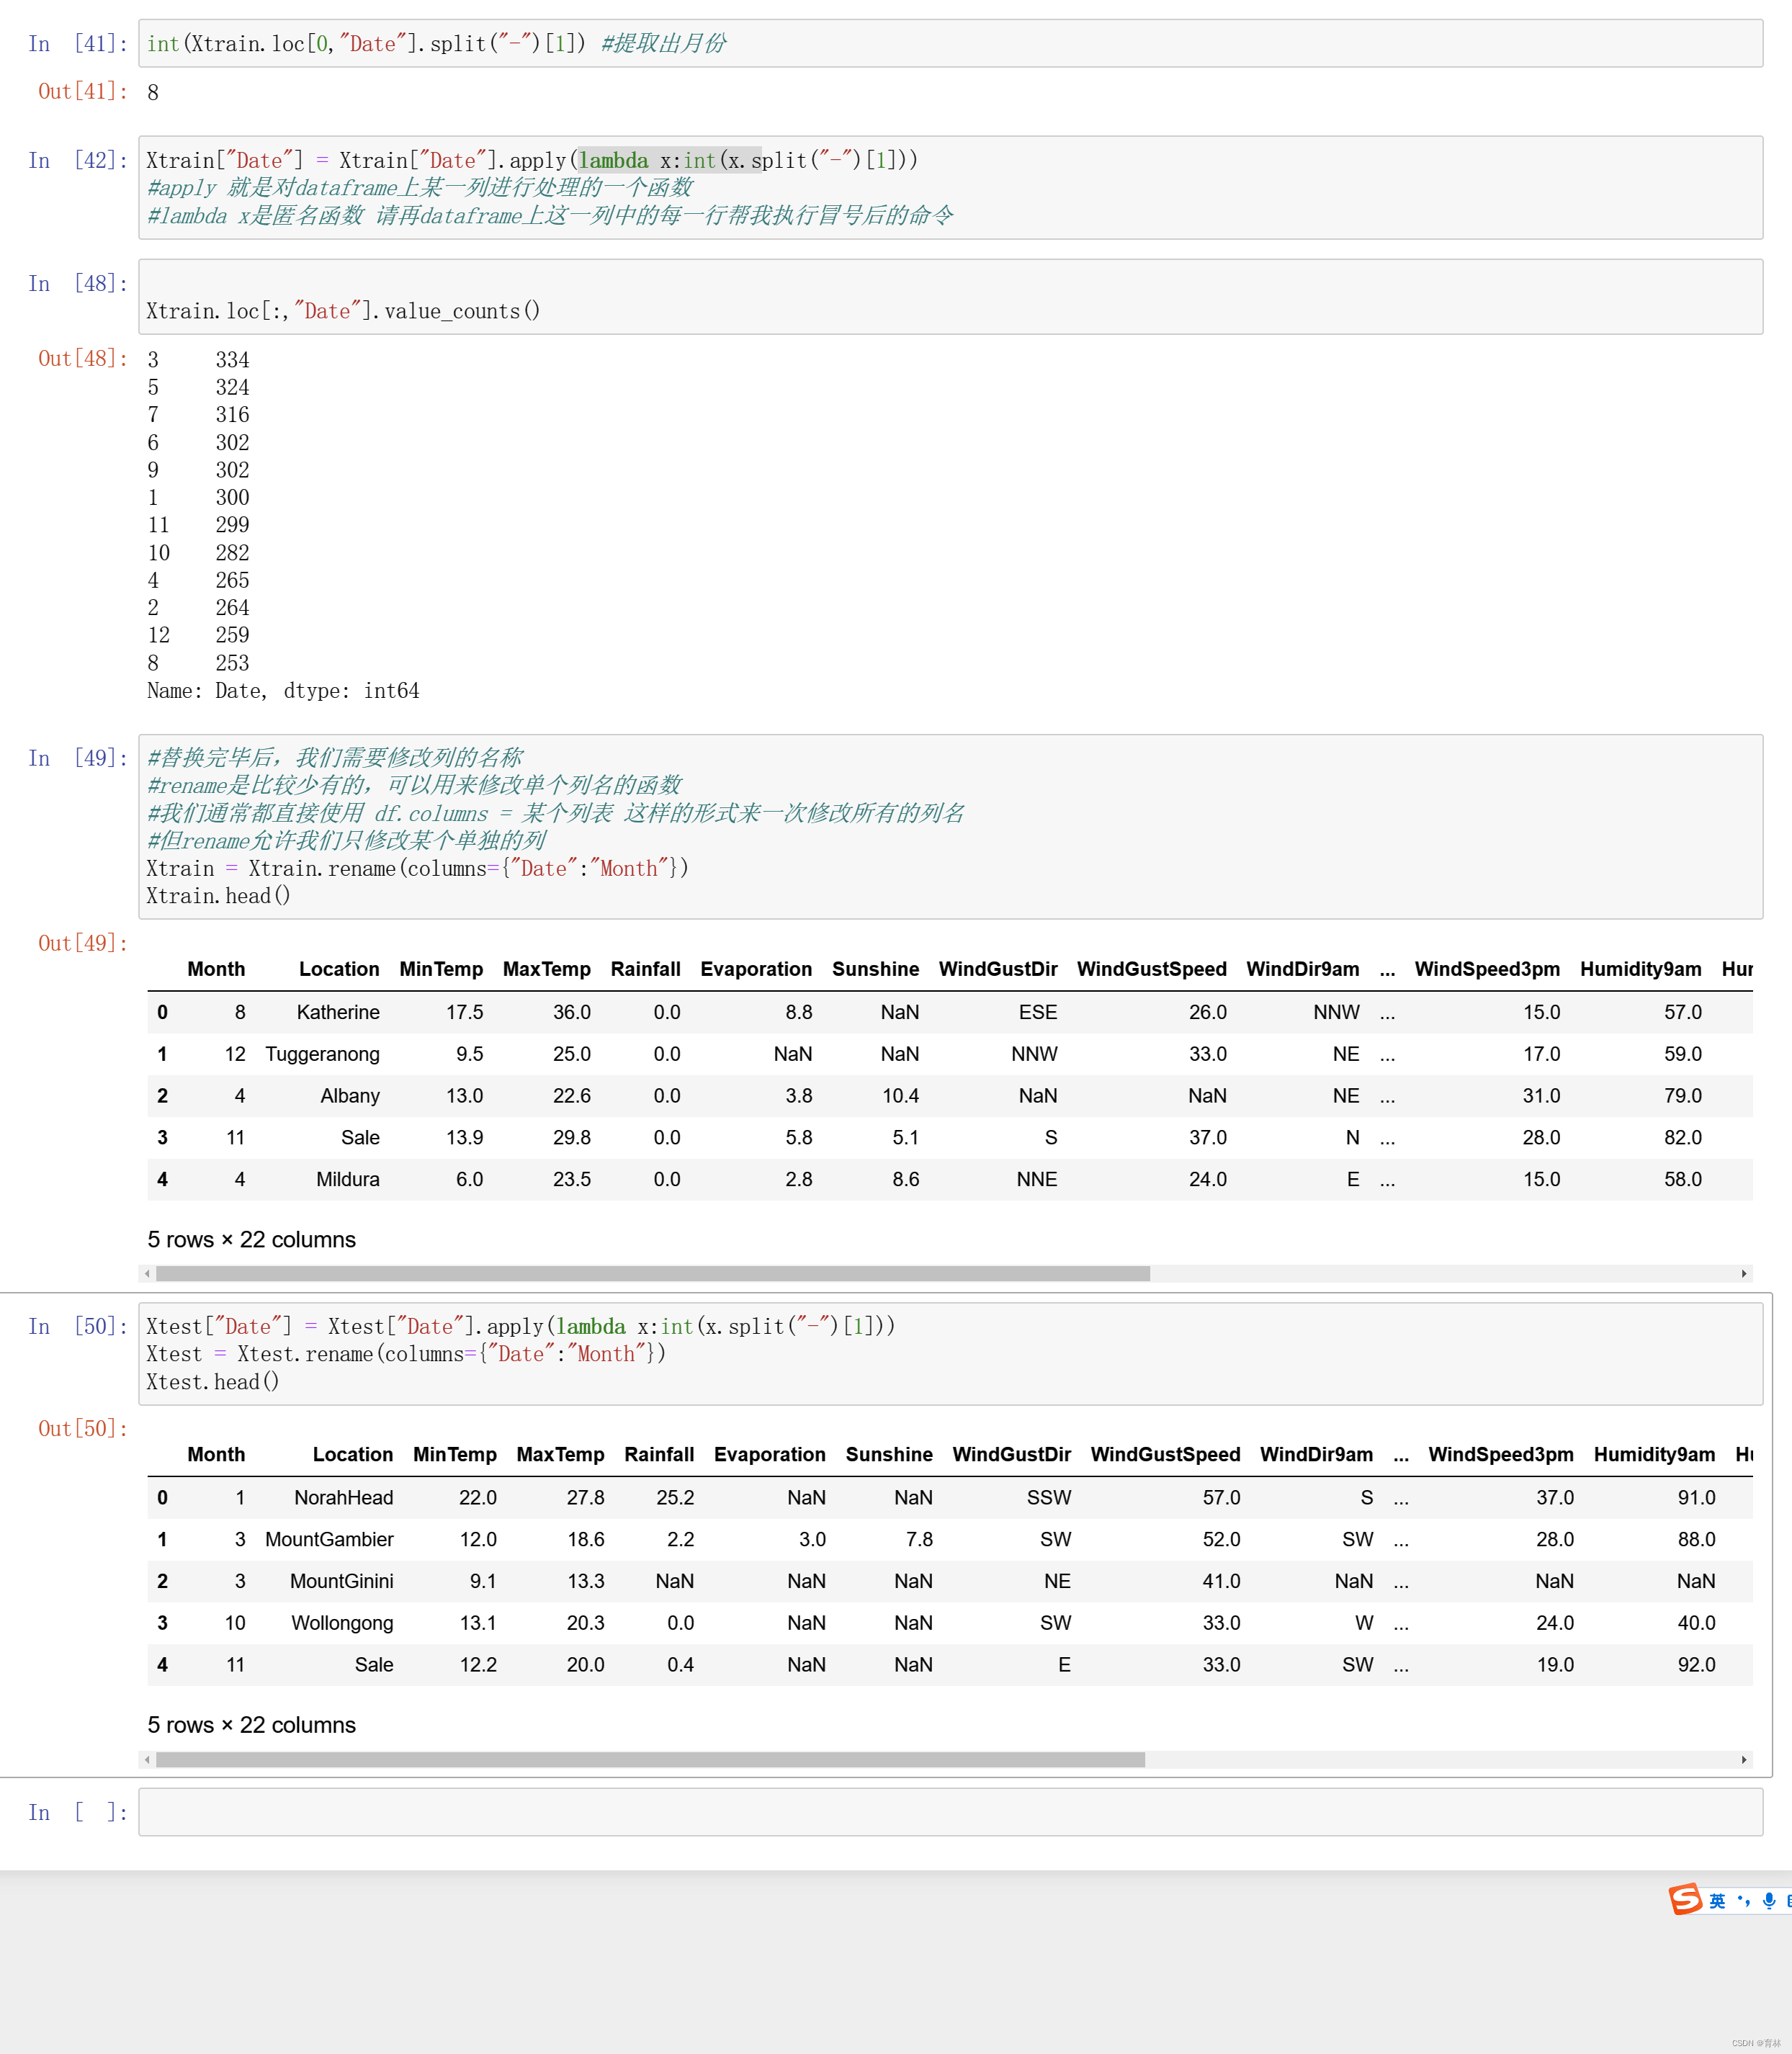Click value 334 in value_counts output
1792x2054 pixels.
point(232,360)
